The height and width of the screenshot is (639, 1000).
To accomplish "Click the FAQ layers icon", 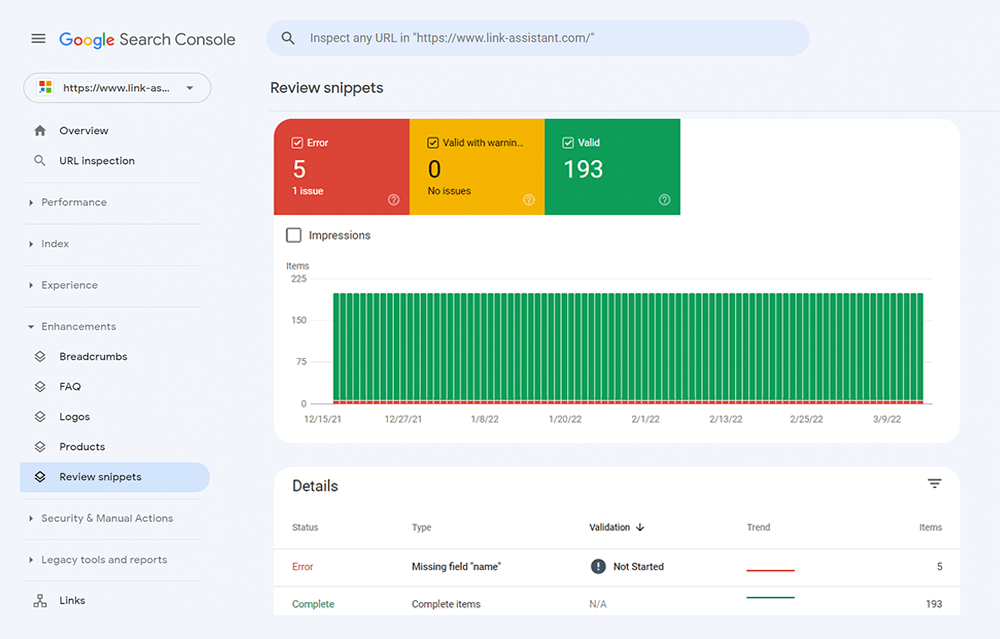I will pos(40,386).
